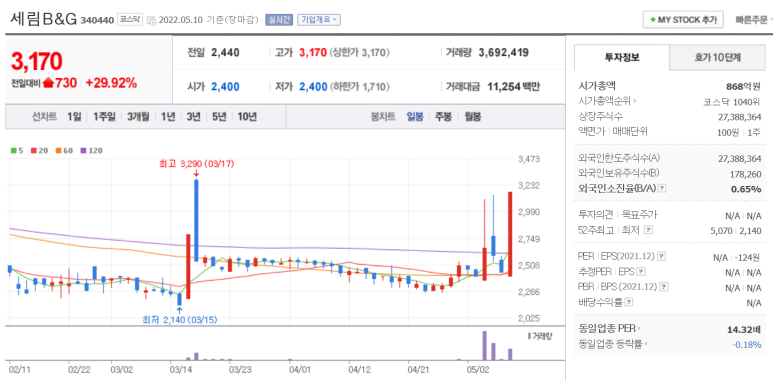
Task: Click the MY STOCK 추가 button
Action: (683, 20)
